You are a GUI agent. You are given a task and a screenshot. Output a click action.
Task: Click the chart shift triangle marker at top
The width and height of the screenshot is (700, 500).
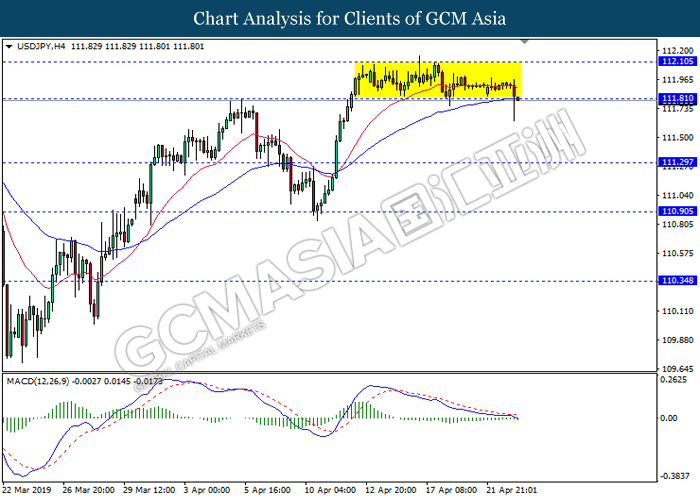tap(525, 42)
